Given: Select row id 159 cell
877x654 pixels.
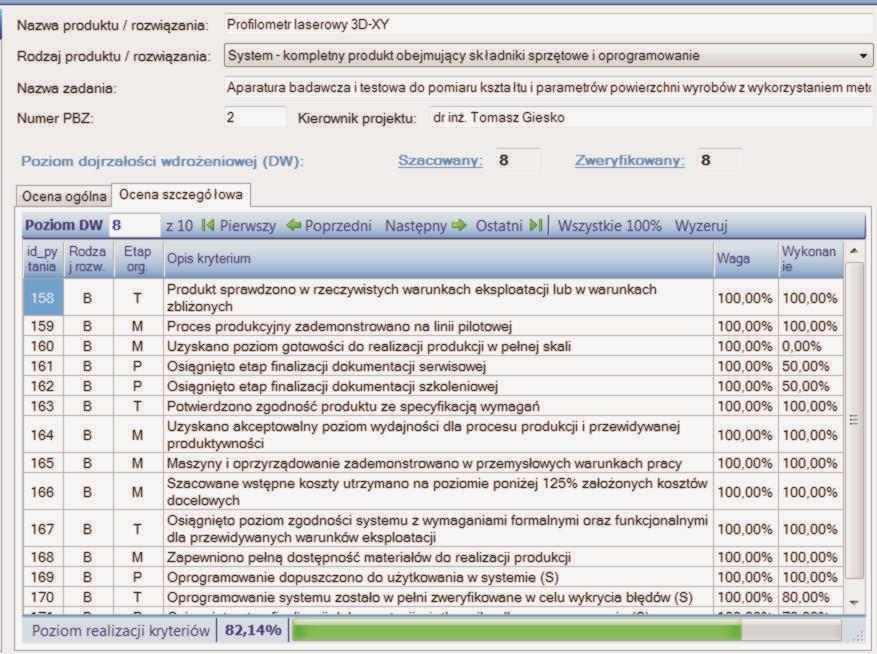Looking at the screenshot, I should 43,326.
